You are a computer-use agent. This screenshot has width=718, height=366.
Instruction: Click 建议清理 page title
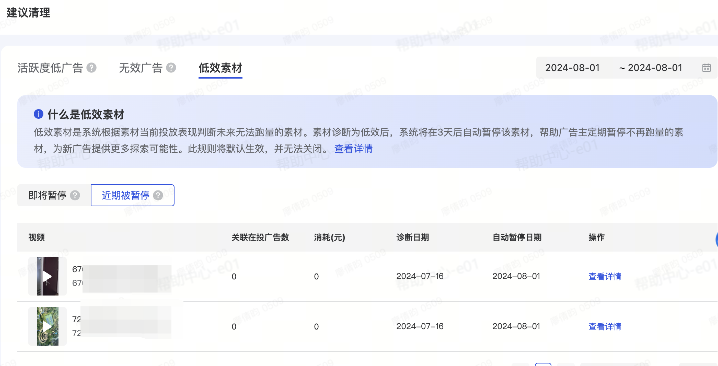pyautogui.click(x=28, y=12)
